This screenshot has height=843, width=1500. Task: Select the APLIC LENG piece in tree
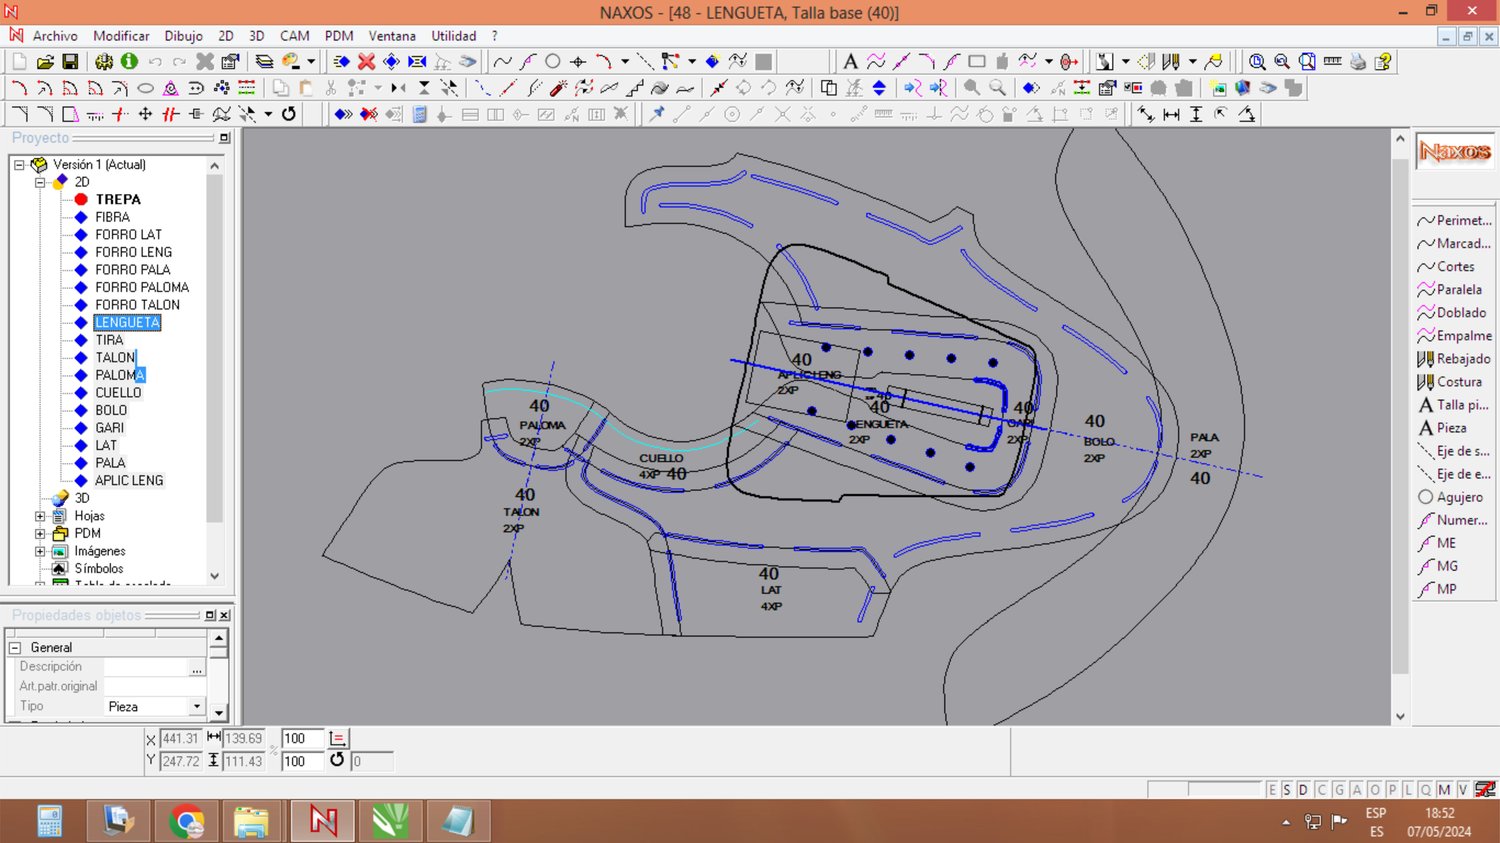(x=128, y=480)
